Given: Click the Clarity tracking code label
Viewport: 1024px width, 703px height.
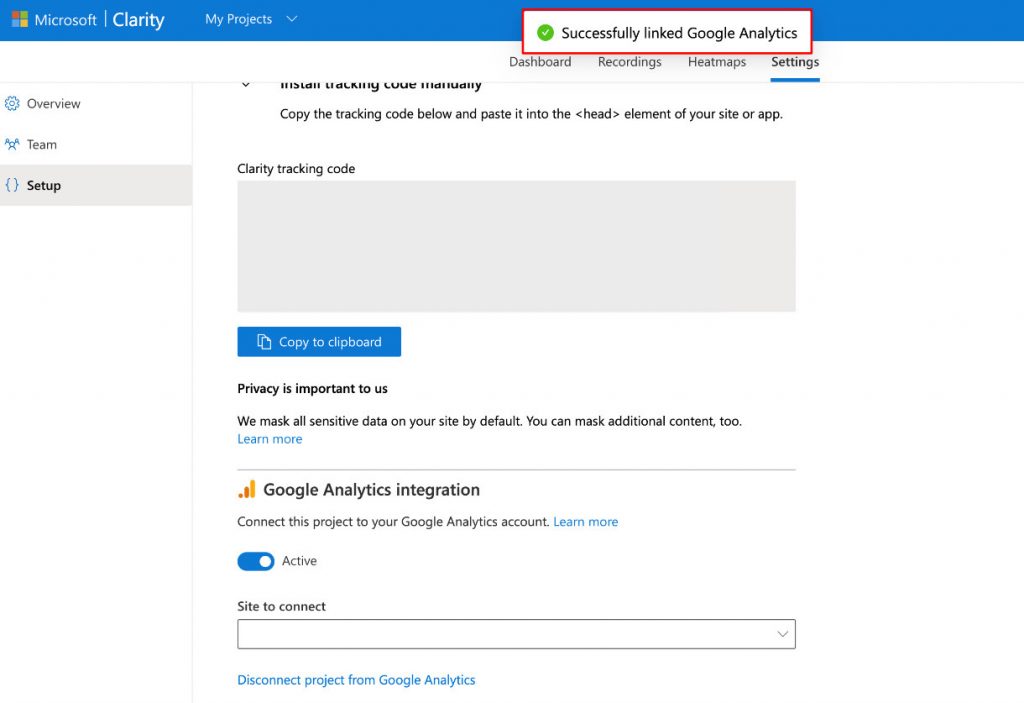Looking at the screenshot, I should tap(296, 169).
